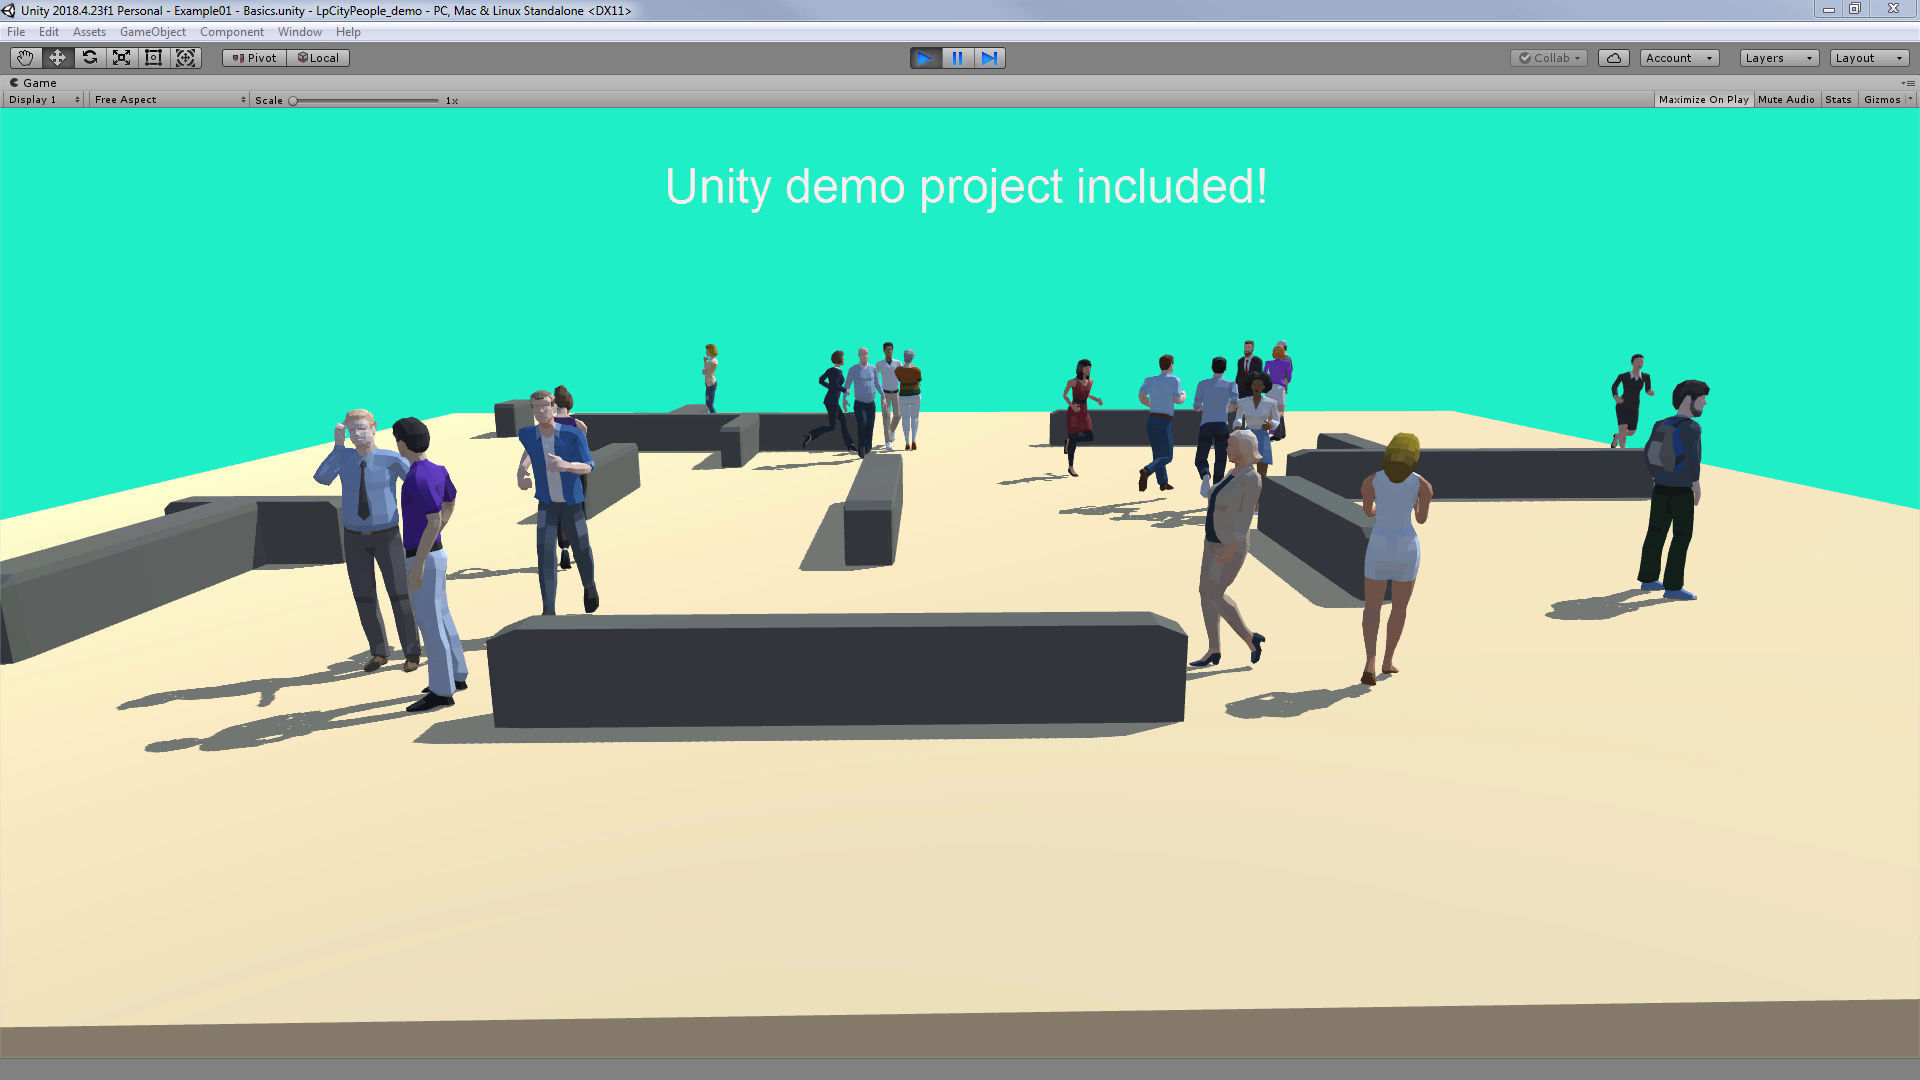Click the Scale slider handle
Screen dimensions: 1920x1080
pyautogui.click(x=293, y=101)
